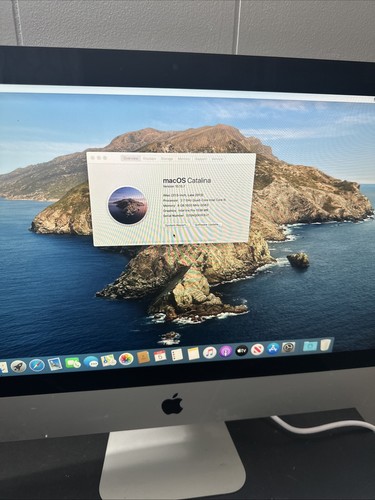Open Photos from the Dock
The height and width of the screenshot is (500, 375).
pos(126,359)
